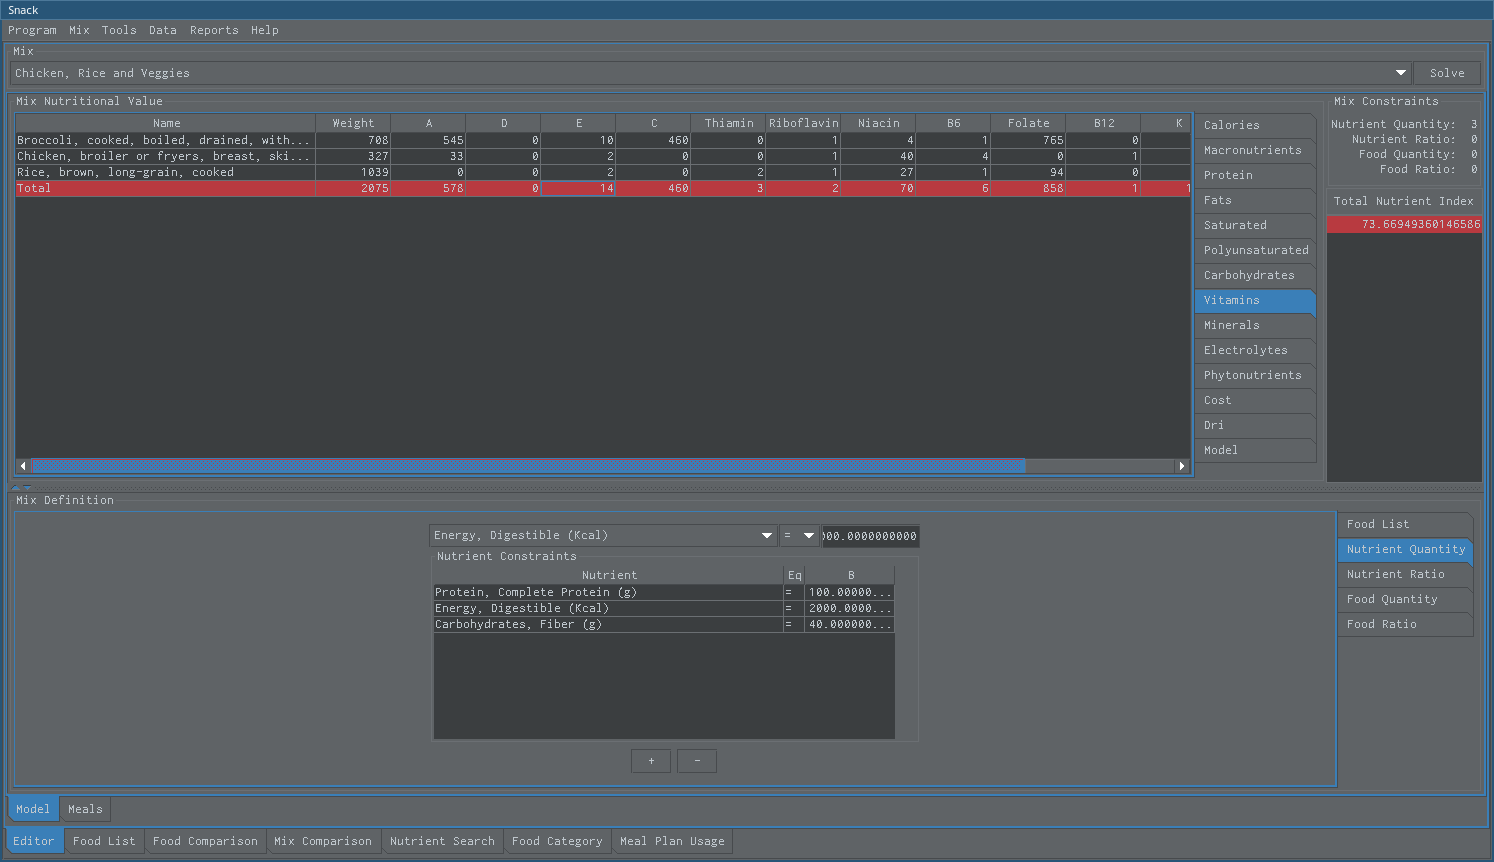
Task: Click the Niacin column header
Action: (878, 123)
